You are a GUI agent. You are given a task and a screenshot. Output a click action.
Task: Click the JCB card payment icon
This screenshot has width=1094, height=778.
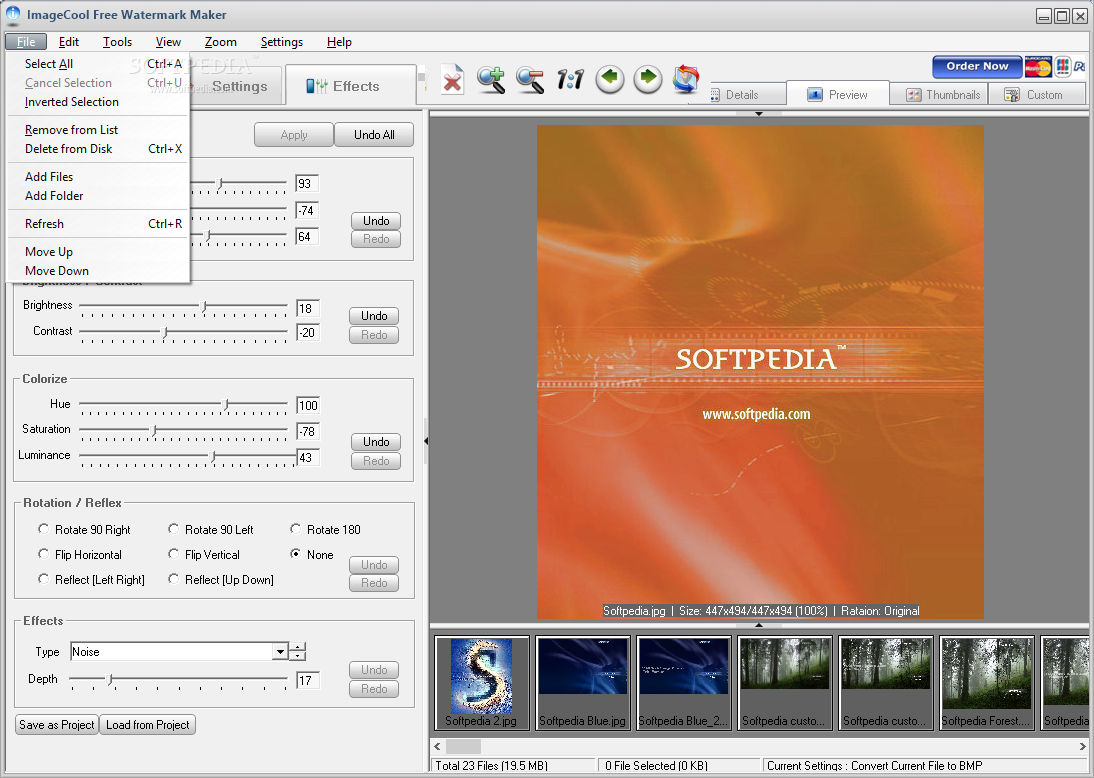1063,67
